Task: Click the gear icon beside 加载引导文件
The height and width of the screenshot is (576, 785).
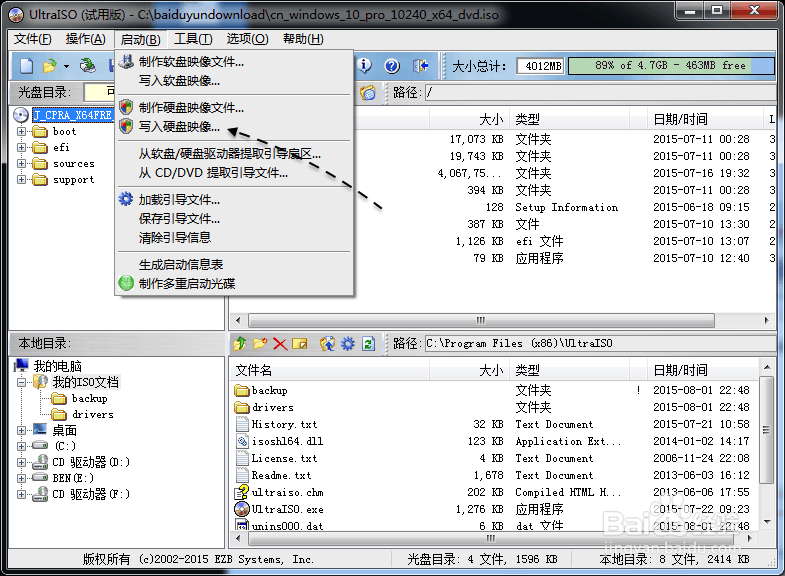Action: click(126, 199)
